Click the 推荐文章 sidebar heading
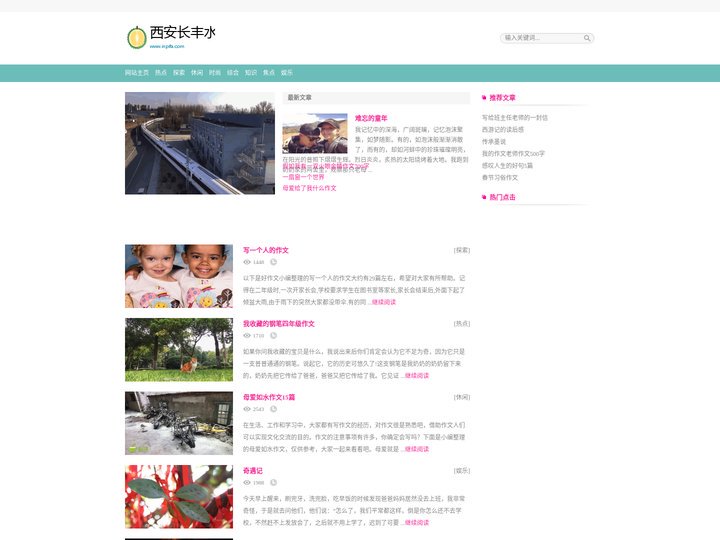 tap(502, 98)
